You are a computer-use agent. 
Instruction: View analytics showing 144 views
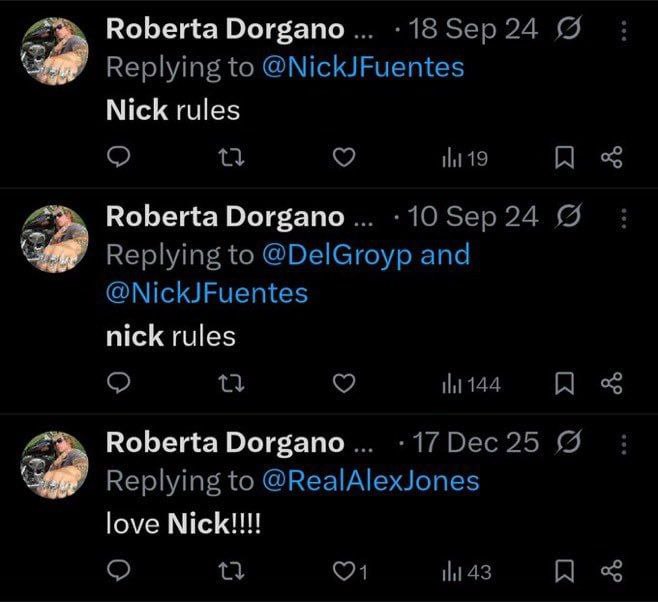coord(471,383)
